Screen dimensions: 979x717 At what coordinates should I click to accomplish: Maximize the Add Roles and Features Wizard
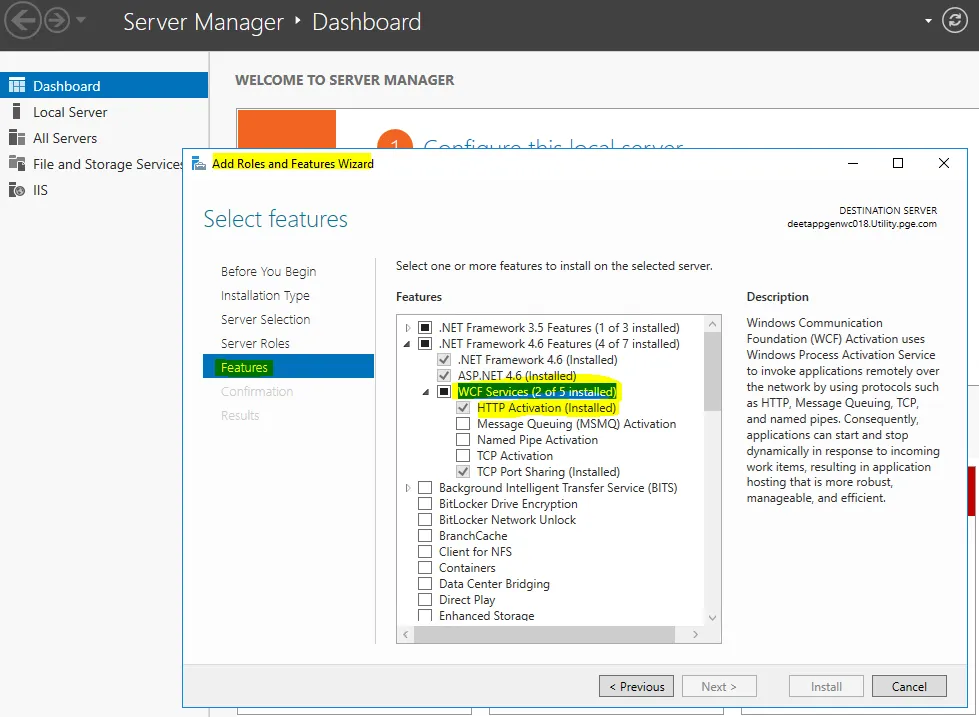pos(898,163)
